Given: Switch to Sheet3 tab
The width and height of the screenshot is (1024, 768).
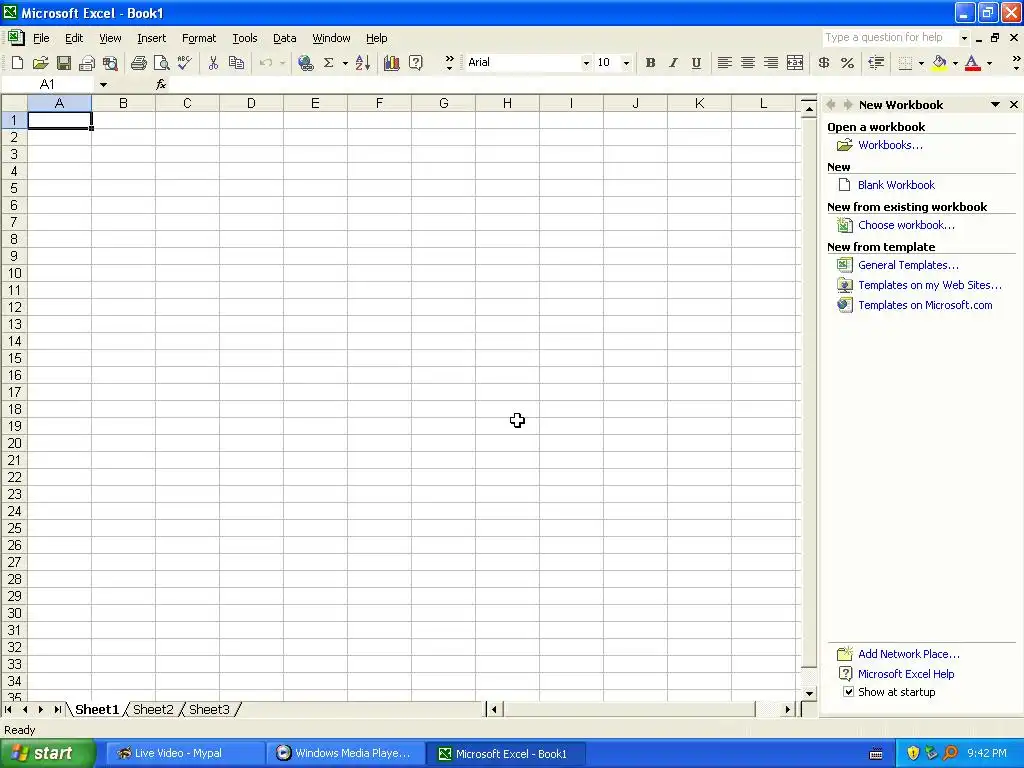Looking at the screenshot, I should tap(209, 709).
